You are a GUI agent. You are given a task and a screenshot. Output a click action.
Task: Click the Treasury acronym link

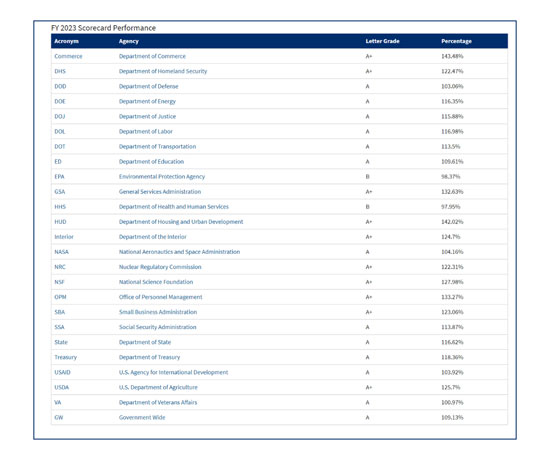pos(66,358)
